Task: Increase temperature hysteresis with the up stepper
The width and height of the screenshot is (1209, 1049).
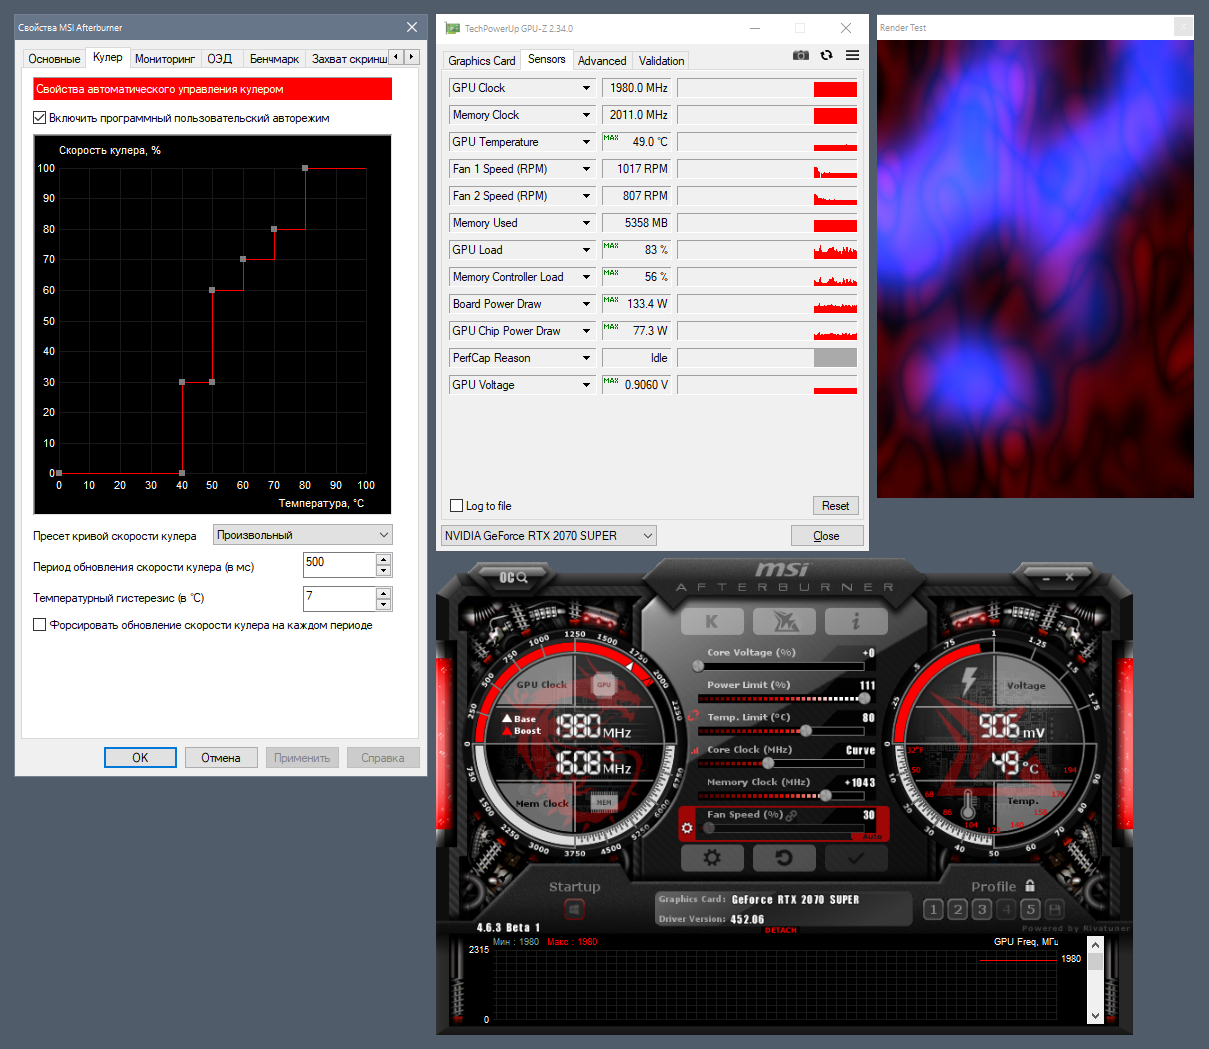Action: pyautogui.click(x=383, y=593)
